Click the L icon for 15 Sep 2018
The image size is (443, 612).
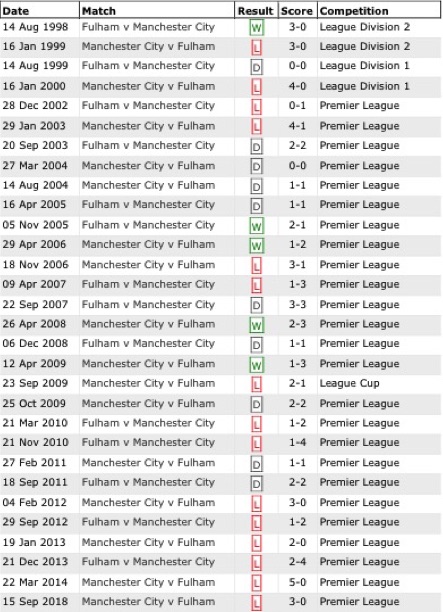(256, 603)
